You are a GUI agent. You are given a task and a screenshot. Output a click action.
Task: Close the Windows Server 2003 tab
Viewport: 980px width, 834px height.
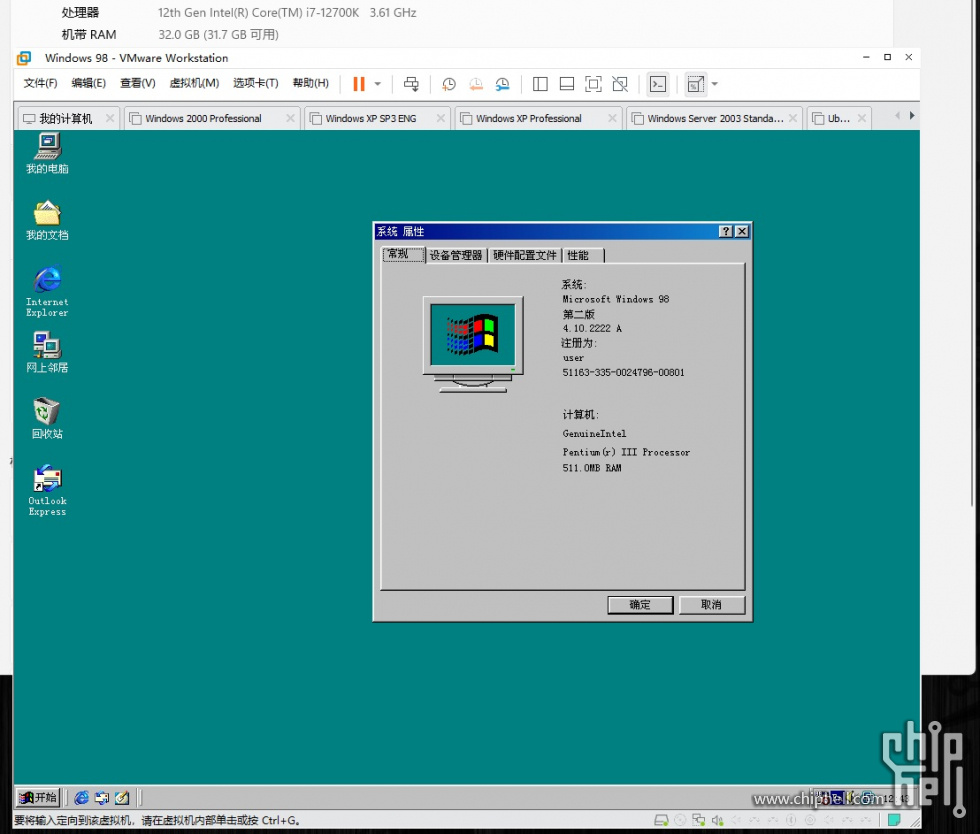[793, 118]
